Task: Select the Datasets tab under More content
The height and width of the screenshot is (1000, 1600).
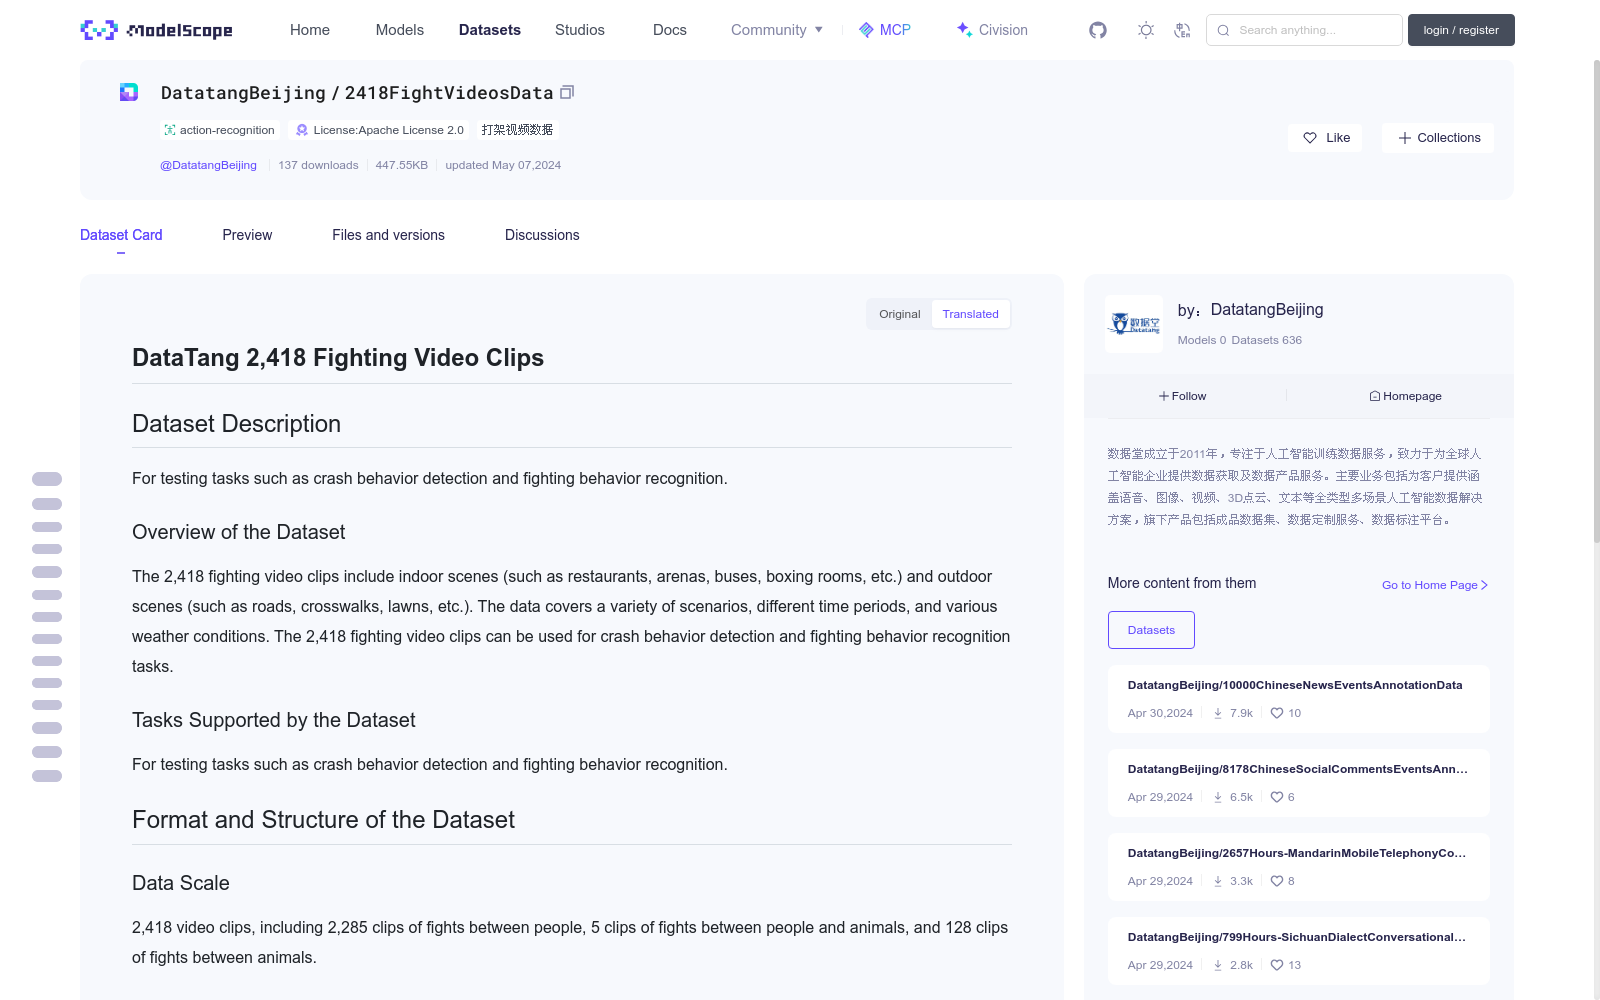Action: 1151,630
